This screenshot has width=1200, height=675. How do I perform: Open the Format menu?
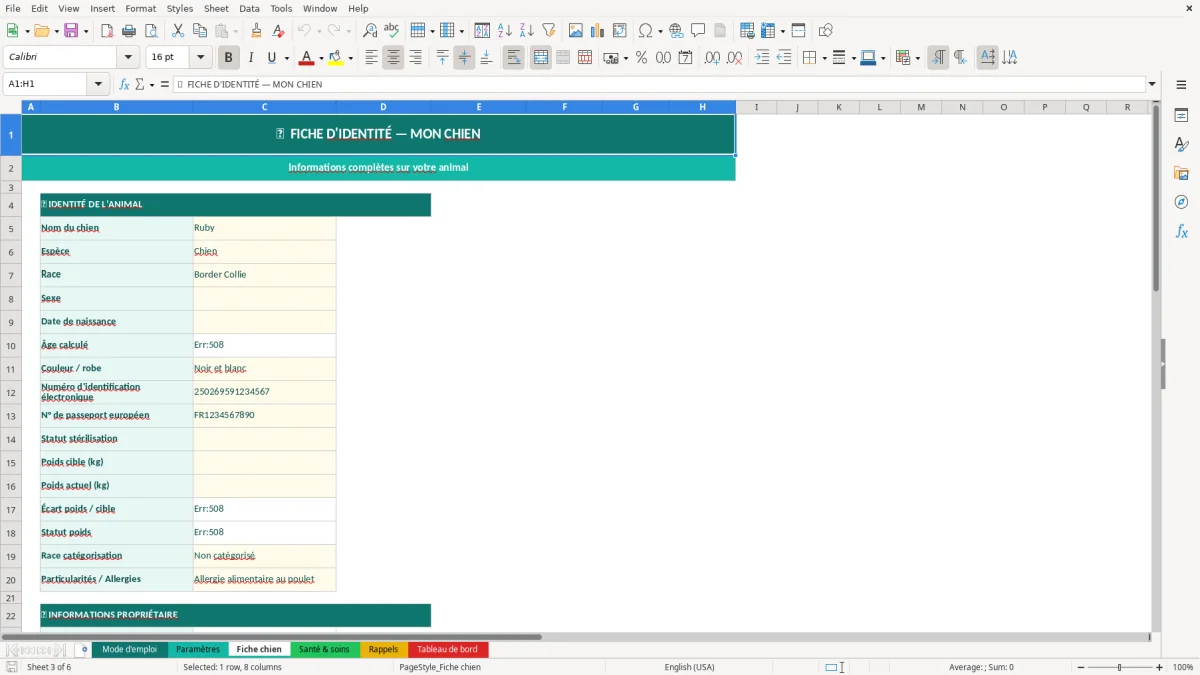click(140, 8)
